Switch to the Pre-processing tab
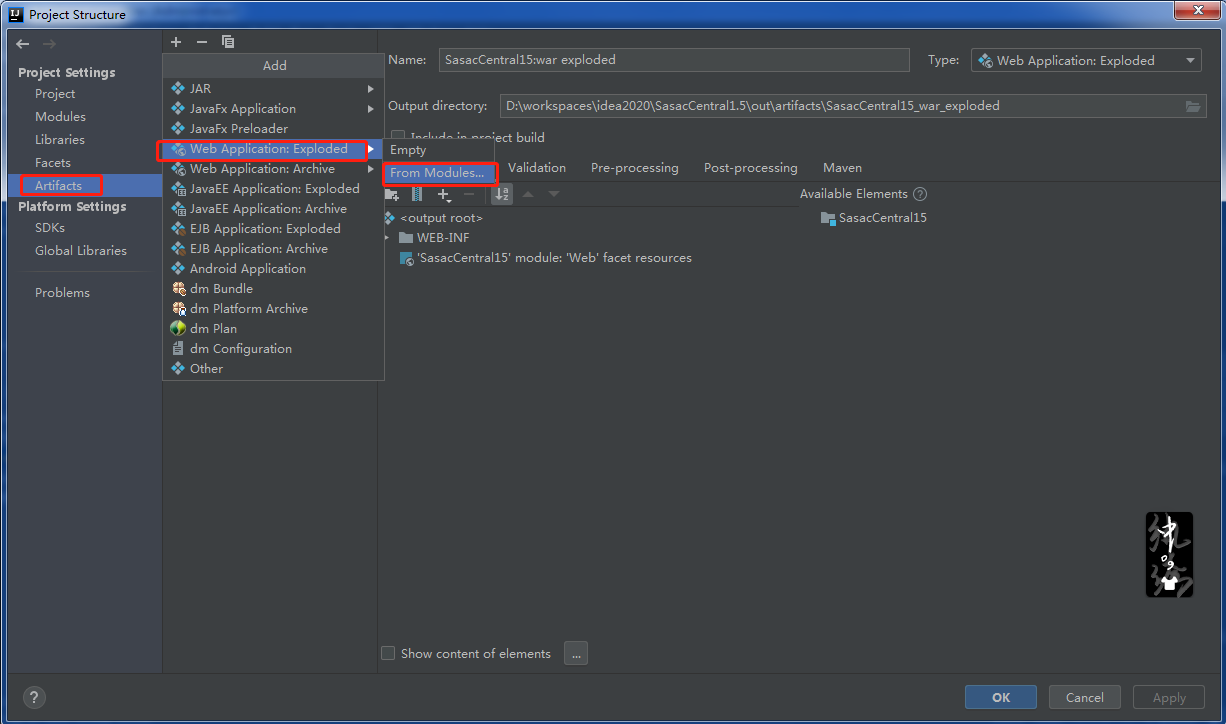1226x724 pixels. tap(634, 168)
